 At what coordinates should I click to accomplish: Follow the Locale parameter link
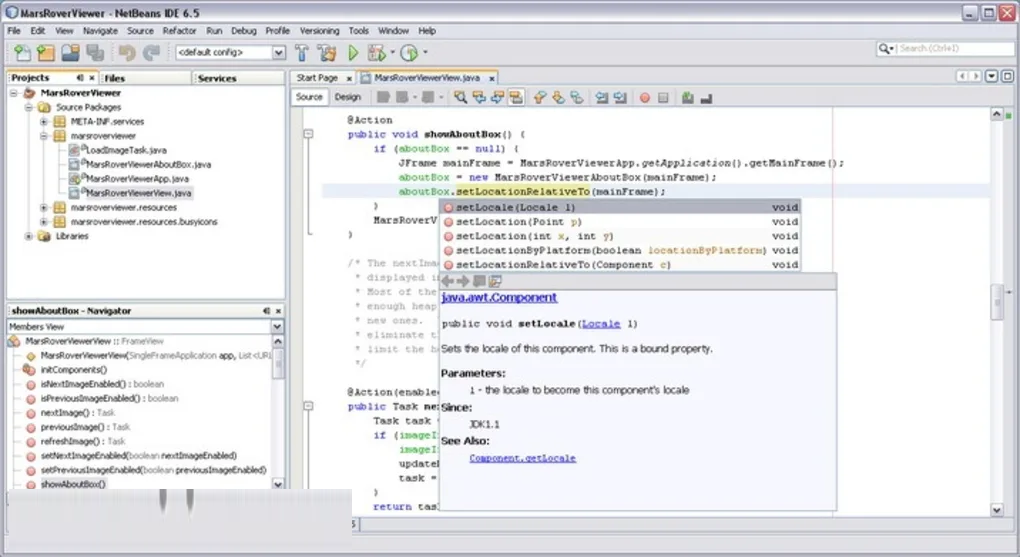pos(601,323)
